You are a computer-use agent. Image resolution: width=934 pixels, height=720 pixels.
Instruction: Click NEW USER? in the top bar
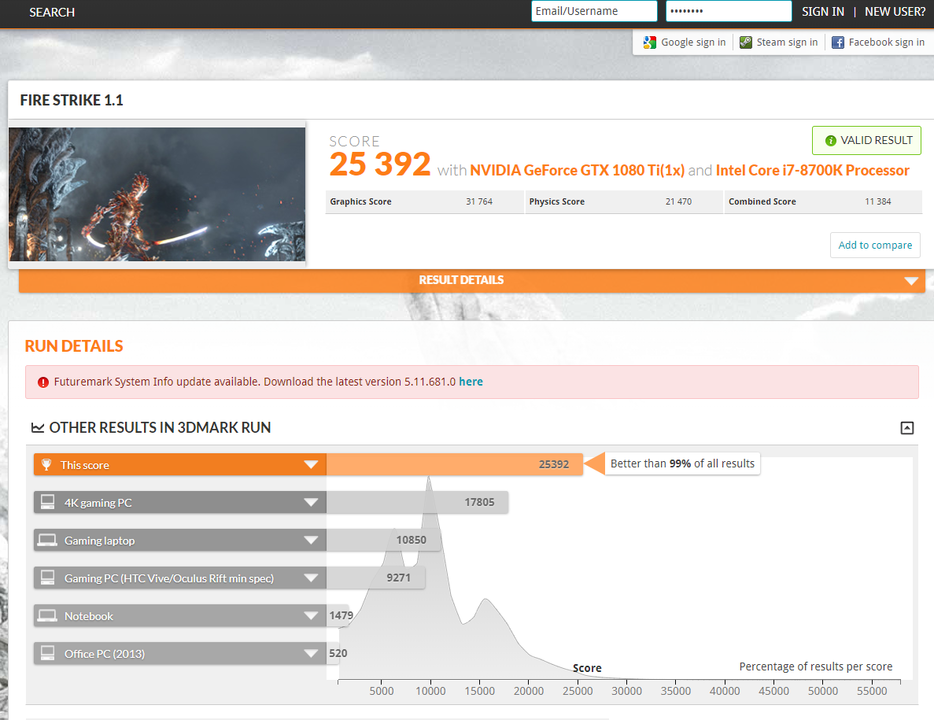(x=895, y=12)
